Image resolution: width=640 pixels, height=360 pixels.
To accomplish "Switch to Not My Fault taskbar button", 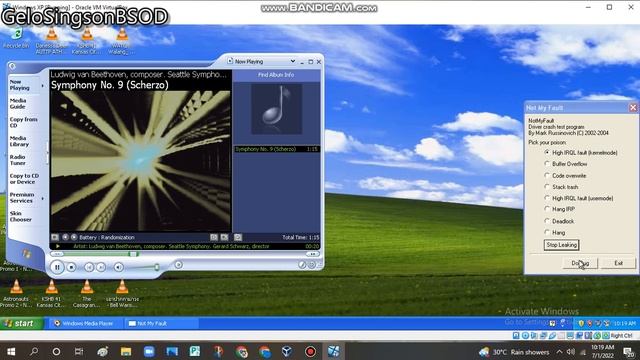I will (x=161, y=323).
